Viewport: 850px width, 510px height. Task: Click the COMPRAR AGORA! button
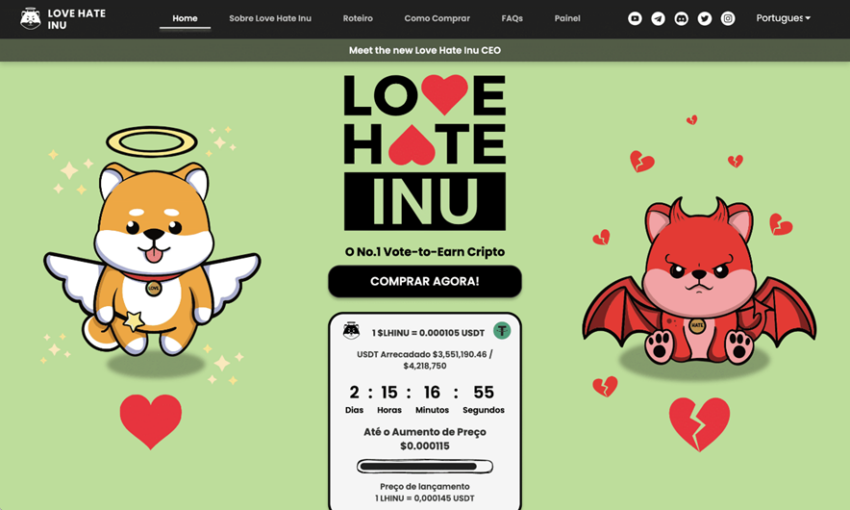coord(425,281)
